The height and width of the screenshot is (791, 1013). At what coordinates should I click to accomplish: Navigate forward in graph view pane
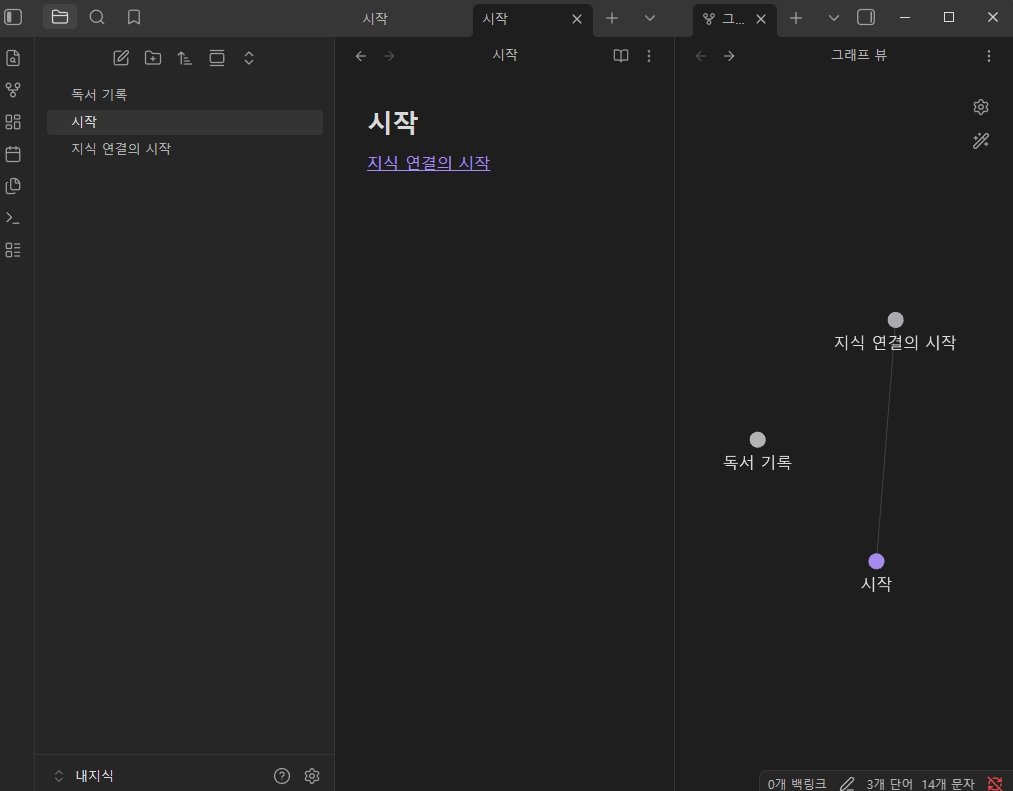[729, 56]
